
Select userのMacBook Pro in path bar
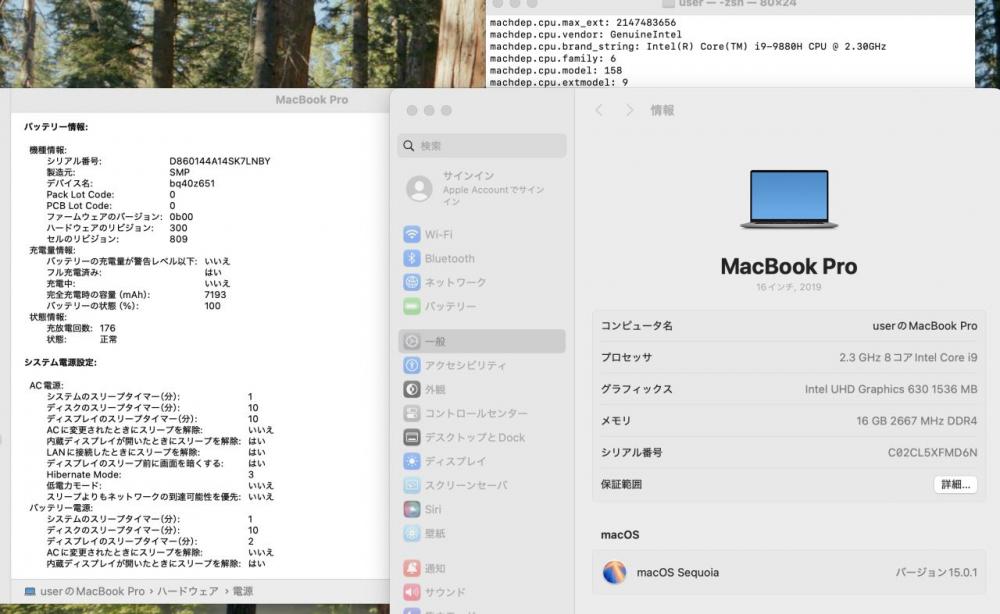tap(92, 591)
